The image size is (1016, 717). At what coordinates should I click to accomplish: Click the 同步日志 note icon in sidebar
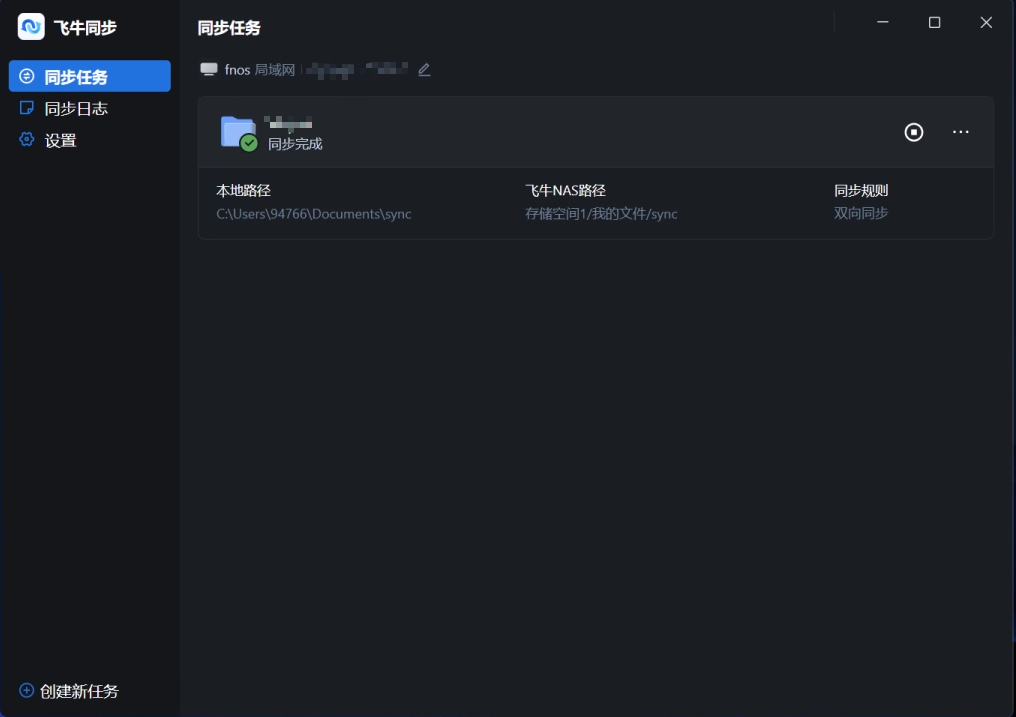point(27,108)
